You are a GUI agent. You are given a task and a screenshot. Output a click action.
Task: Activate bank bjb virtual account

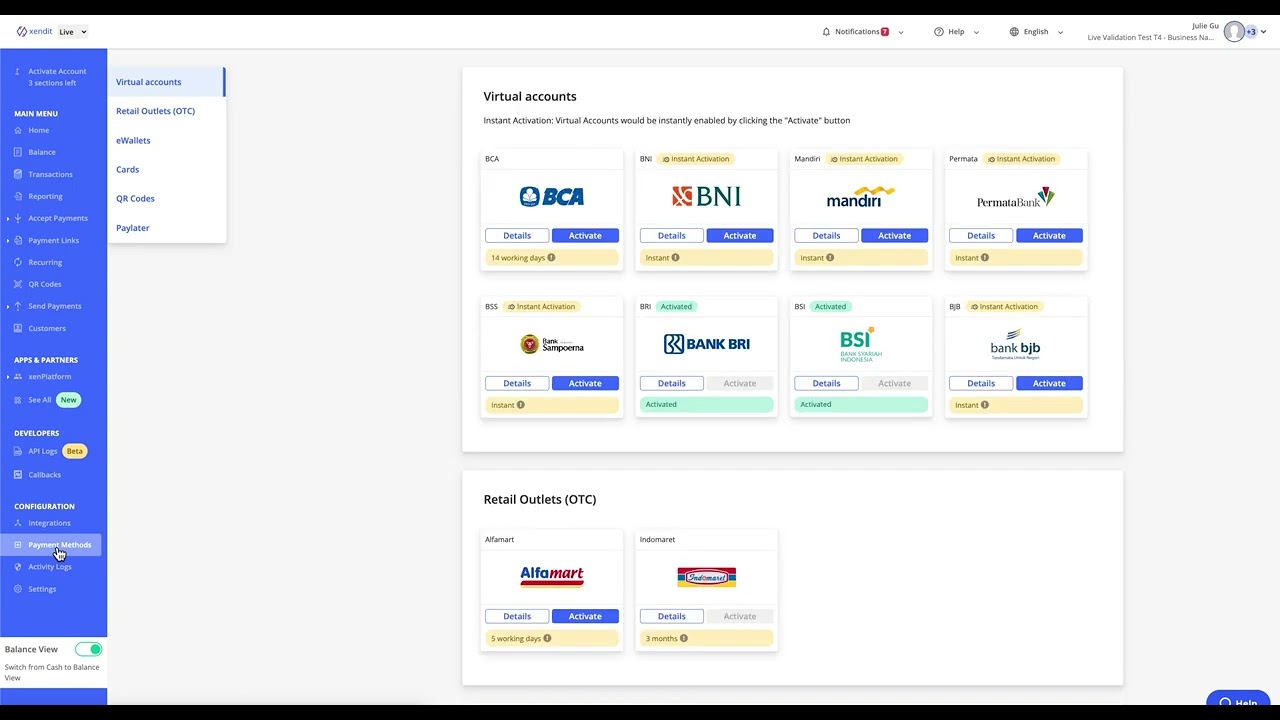pyautogui.click(x=1049, y=383)
